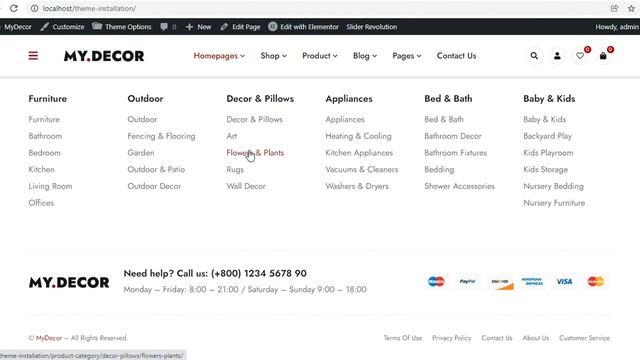Open the wishlist heart icon
The height and width of the screenshot is (360, 640).
click(580, 56)
